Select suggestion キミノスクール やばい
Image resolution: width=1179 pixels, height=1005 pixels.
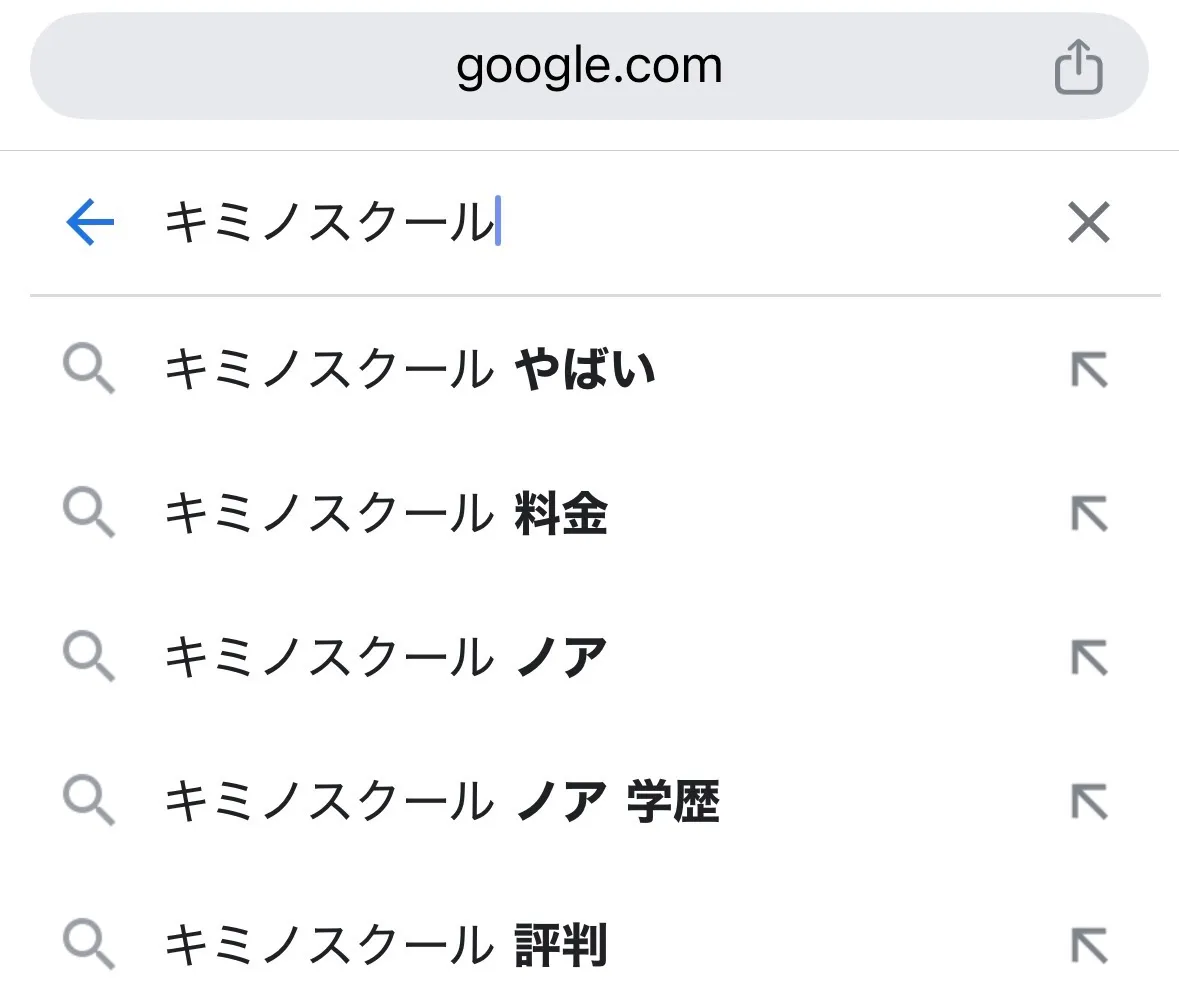click(410, 371)
